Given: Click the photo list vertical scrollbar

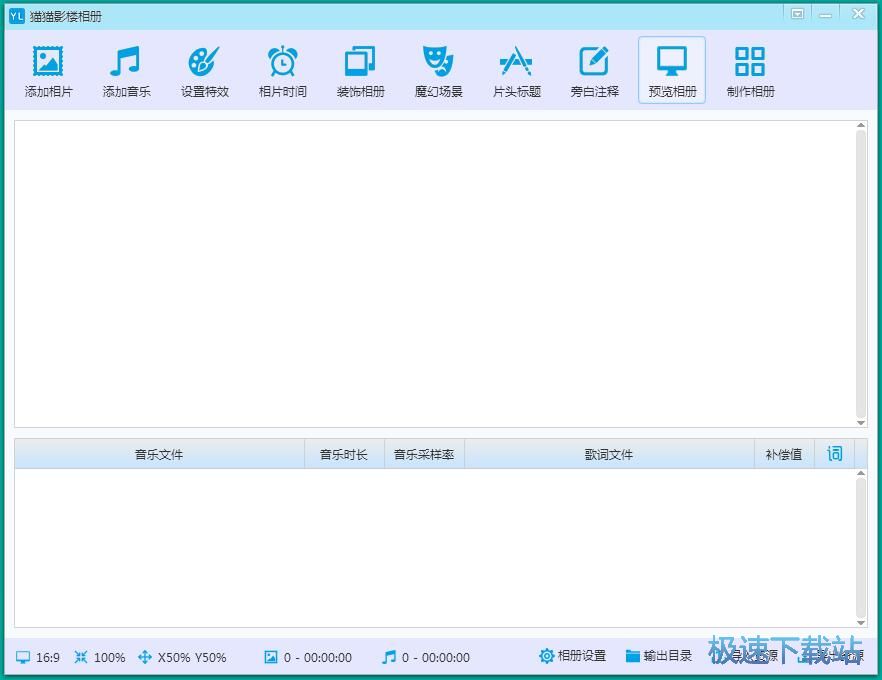Looking at the screenshot, I should [861, 272].
